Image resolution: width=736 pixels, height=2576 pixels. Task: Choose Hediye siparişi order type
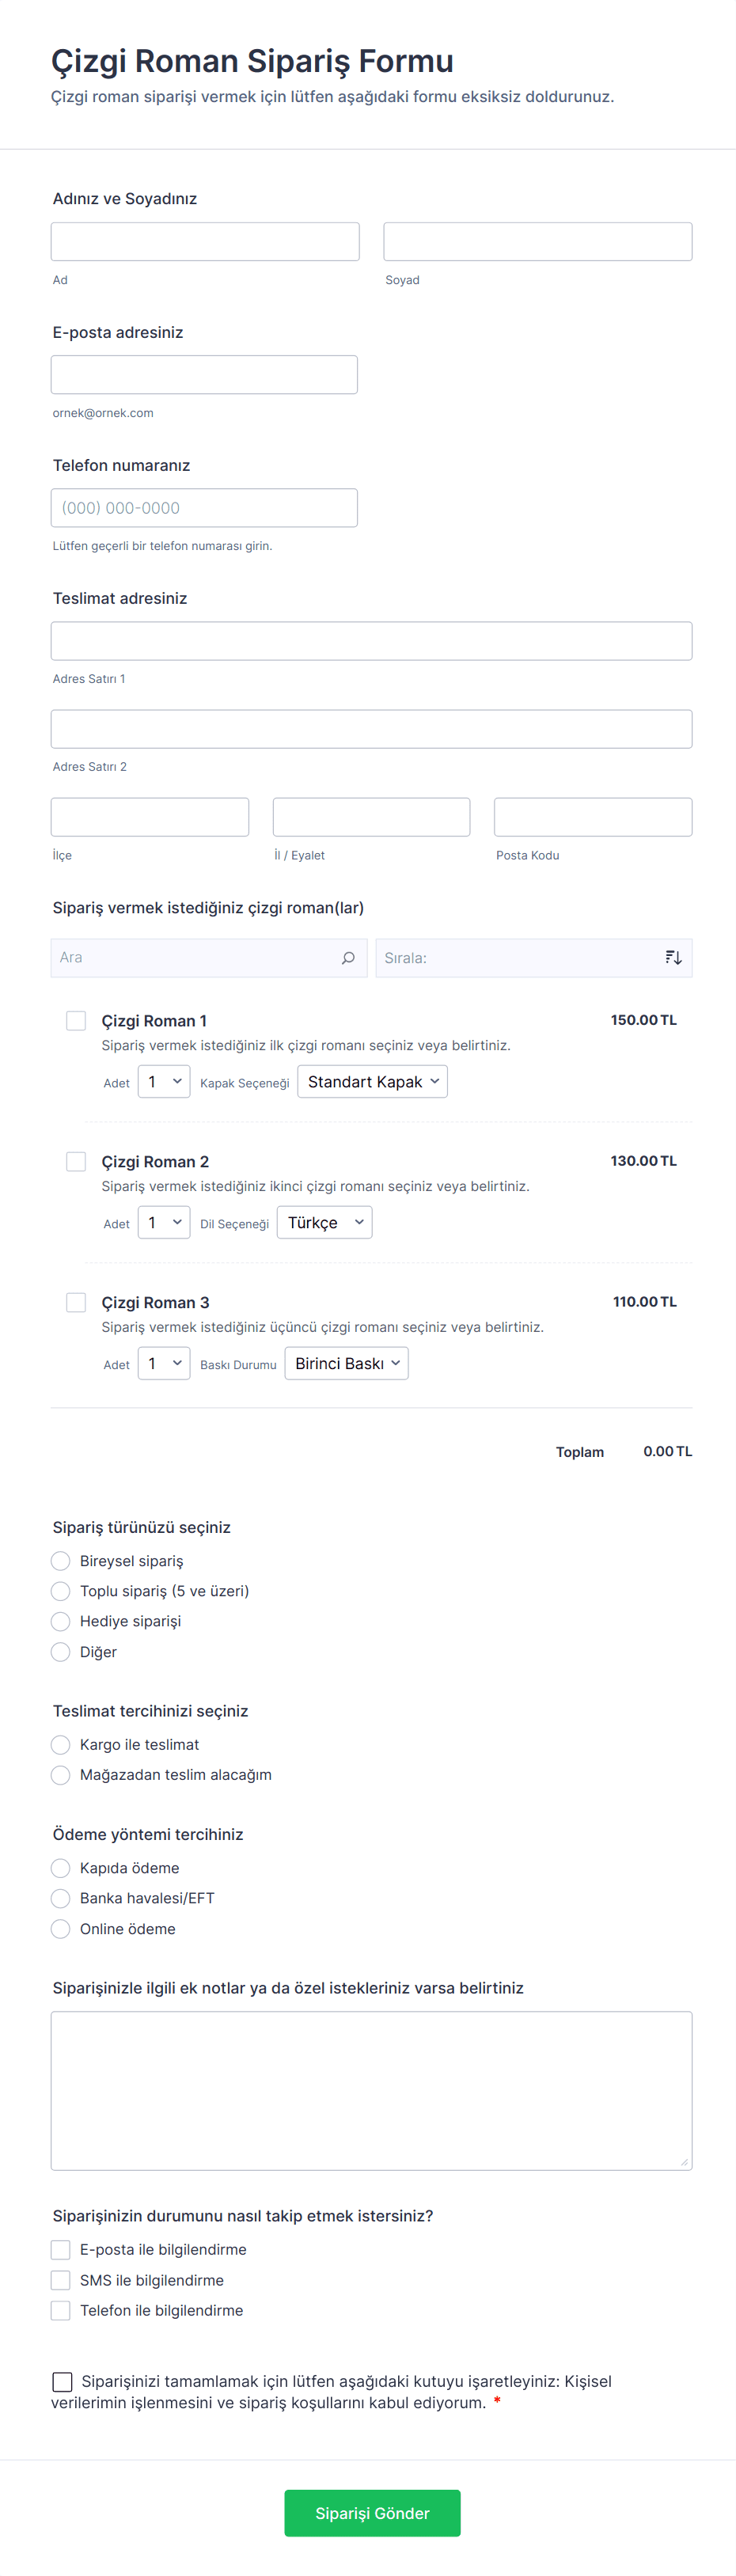tap(61, 1621)
